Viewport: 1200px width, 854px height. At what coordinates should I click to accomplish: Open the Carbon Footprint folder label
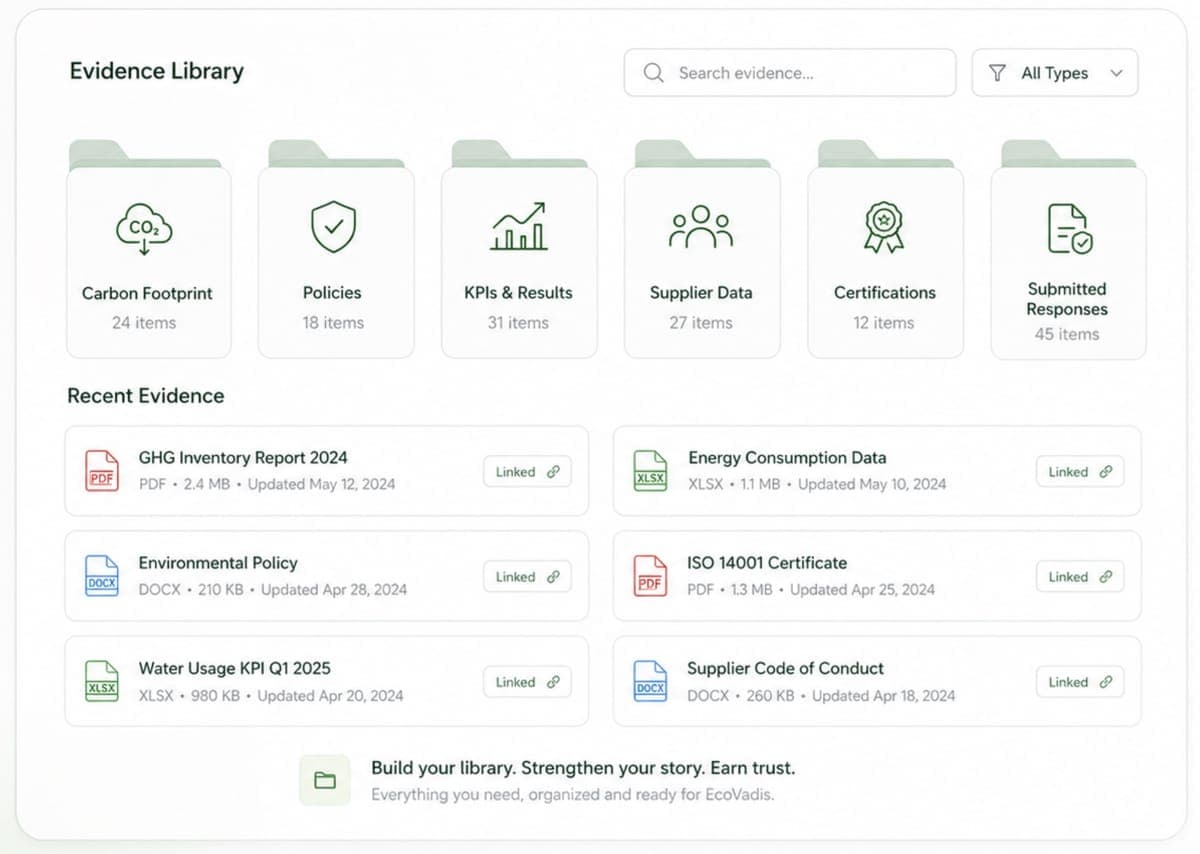pyautogui.click(x=147, y=294)
